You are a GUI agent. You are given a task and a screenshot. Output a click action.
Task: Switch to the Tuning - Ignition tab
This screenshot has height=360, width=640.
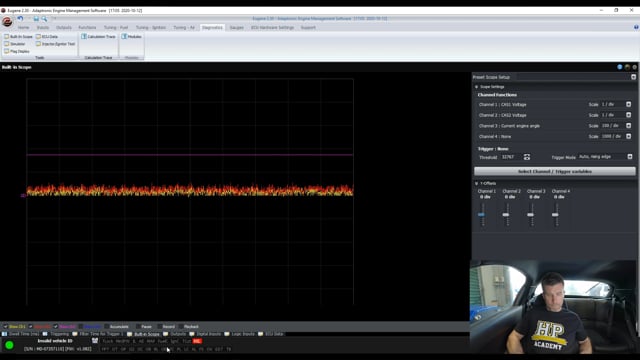[x=151, y=27]
